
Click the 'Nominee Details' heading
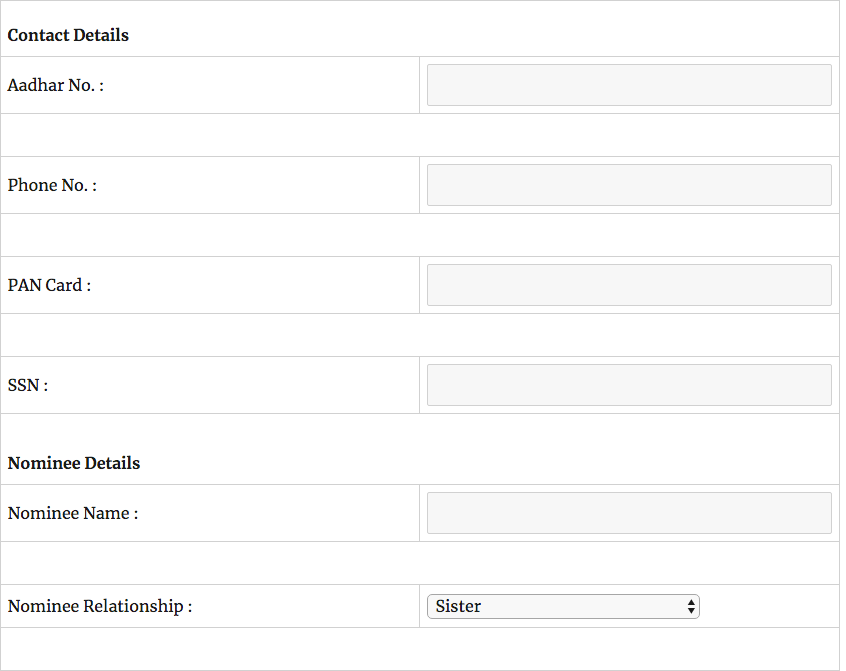point(74,463)
